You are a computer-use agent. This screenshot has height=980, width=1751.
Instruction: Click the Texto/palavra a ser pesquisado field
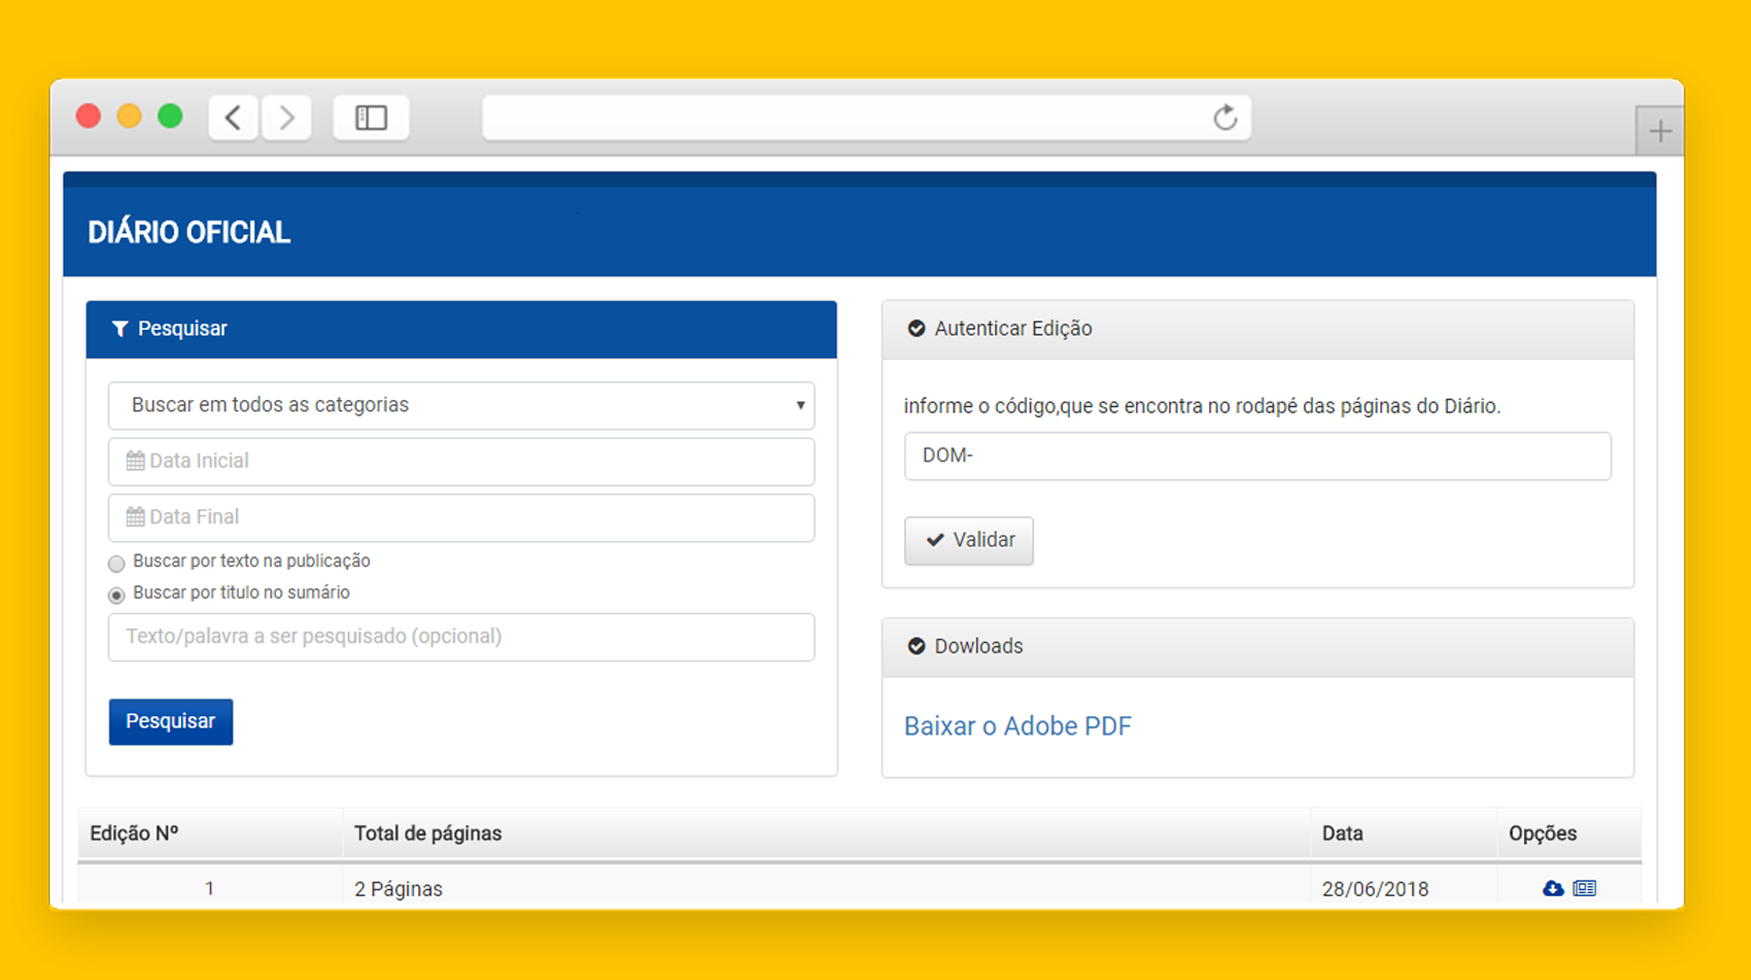[x=461, y=637]
